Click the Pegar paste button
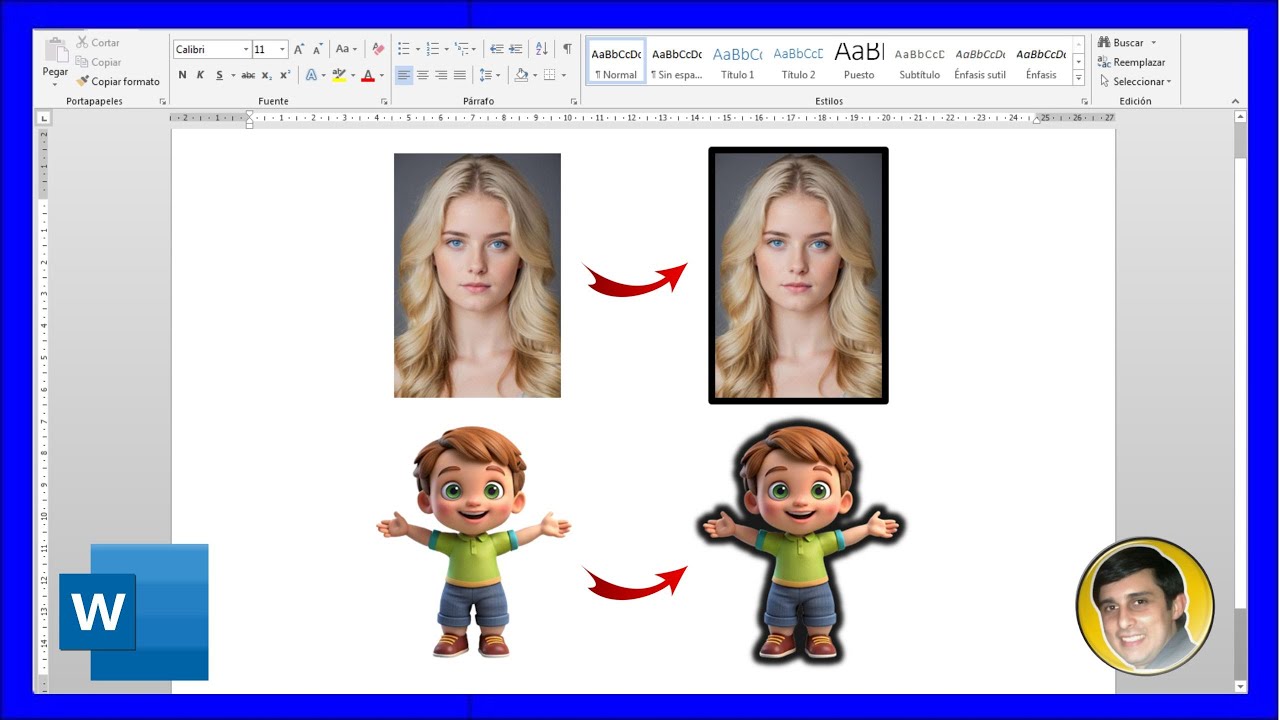This screenshot has width=1280, height=720. tap(55, 58)
